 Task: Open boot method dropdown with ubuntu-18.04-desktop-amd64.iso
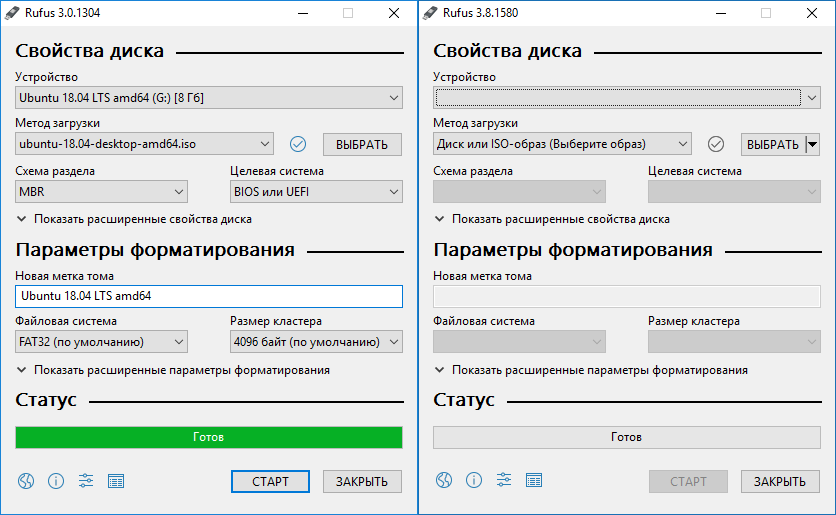144,144
